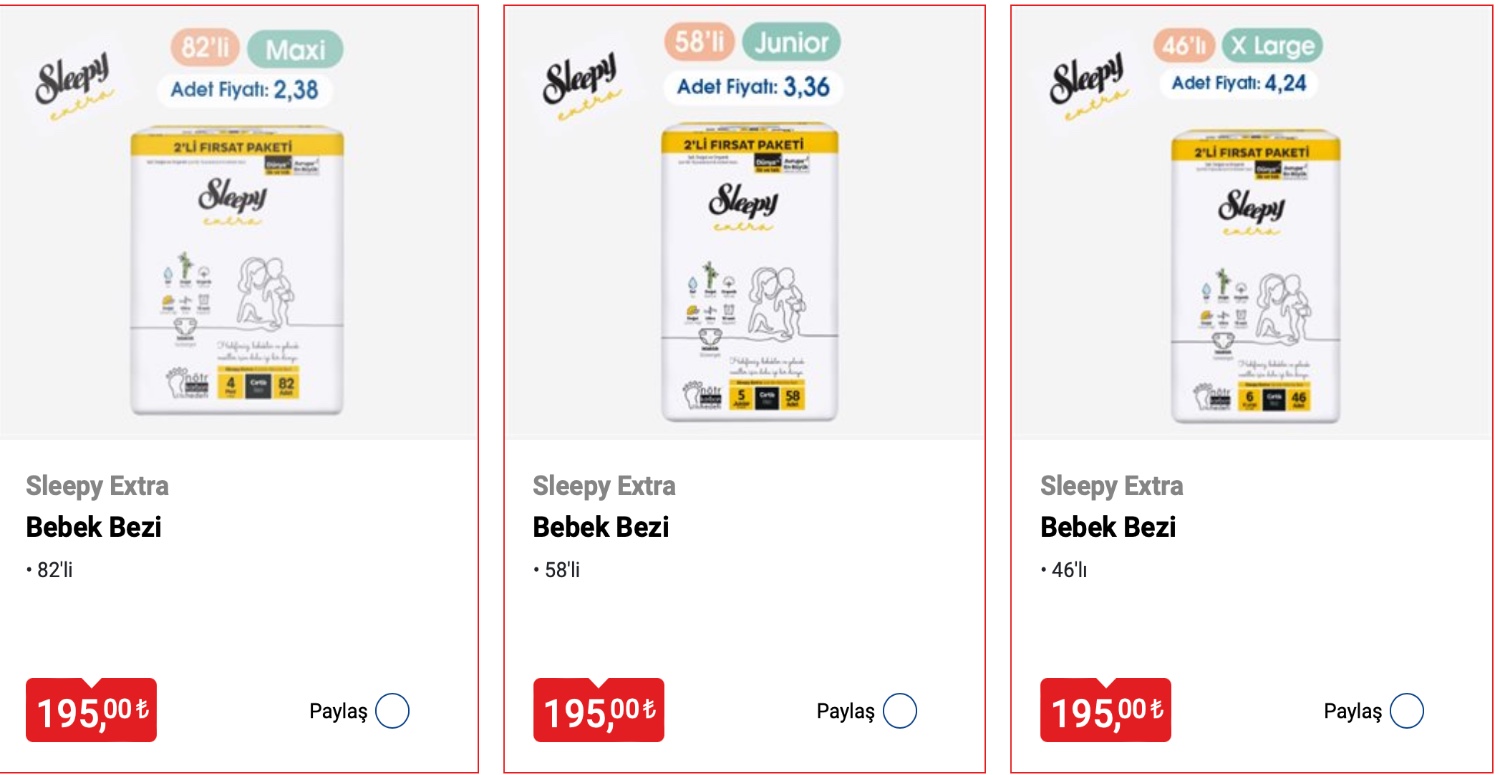Click the red price tag showing 195,00 ₺ under Maxi

pyautogui.click(x=91, y=711)
